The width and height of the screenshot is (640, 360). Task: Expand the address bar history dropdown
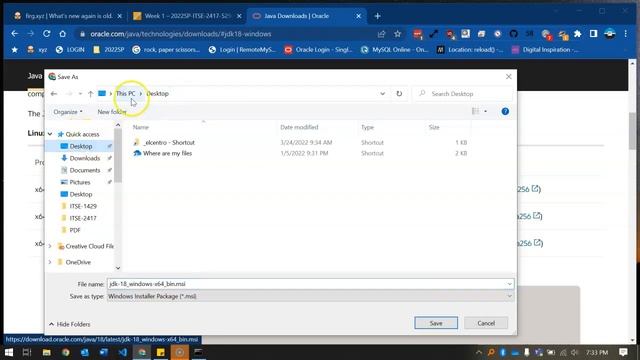point(382,93)
